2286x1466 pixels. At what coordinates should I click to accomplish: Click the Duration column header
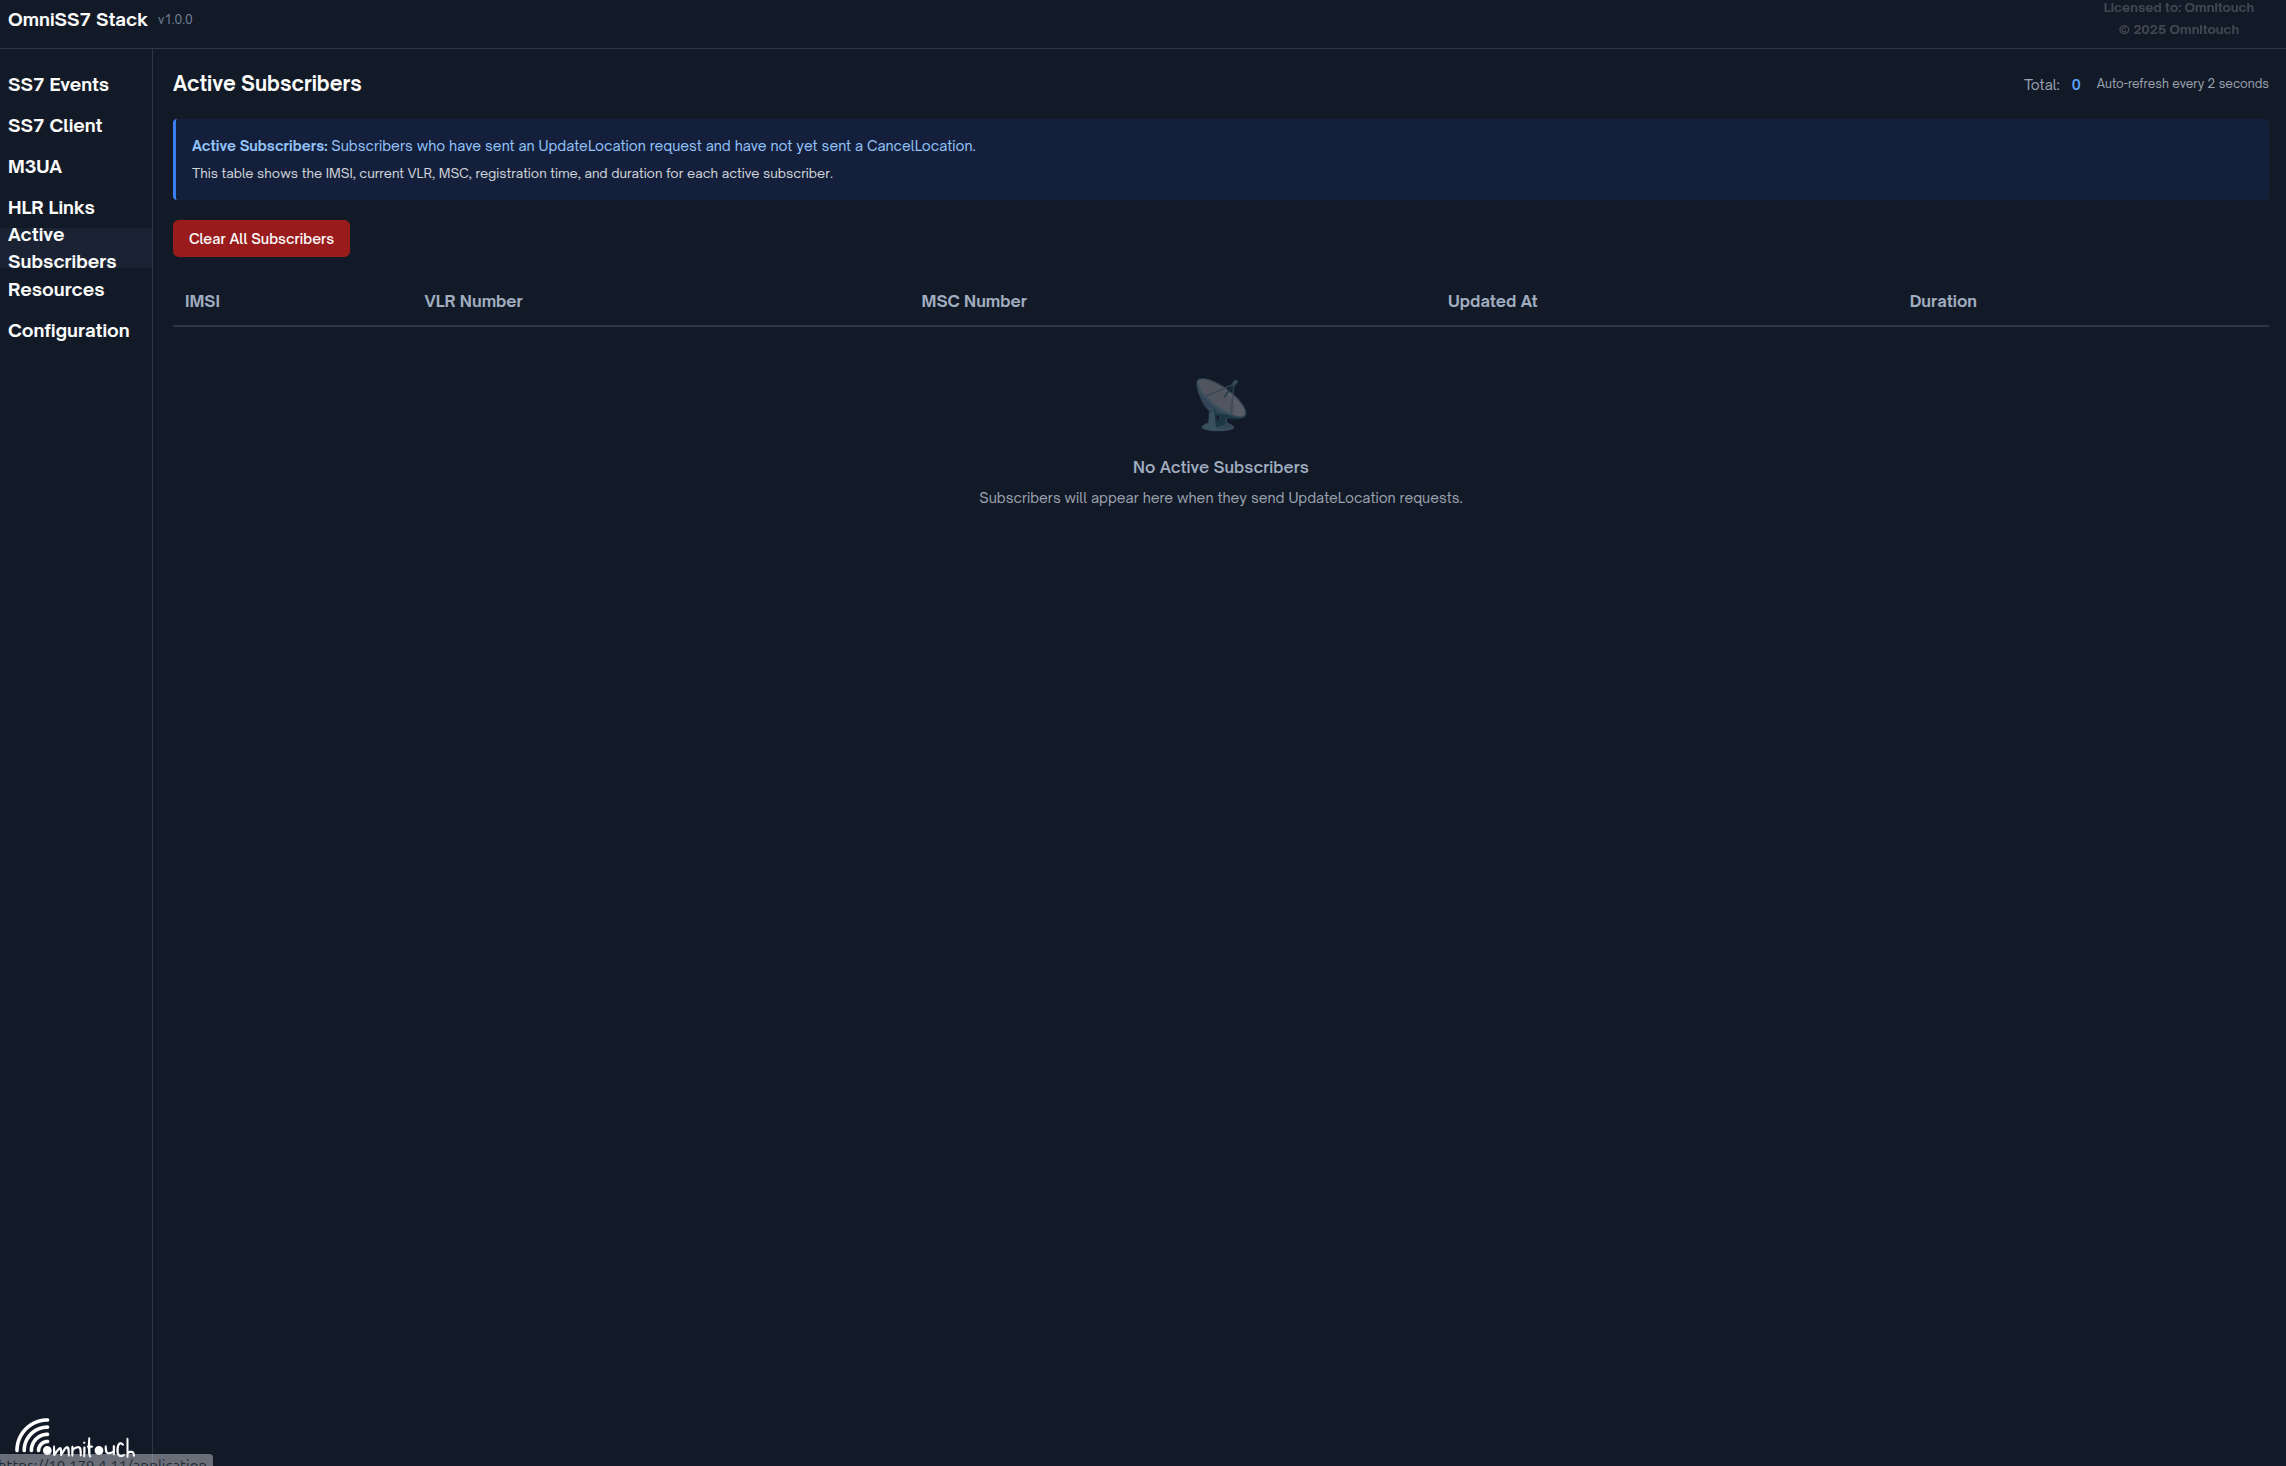(1942, 301)
